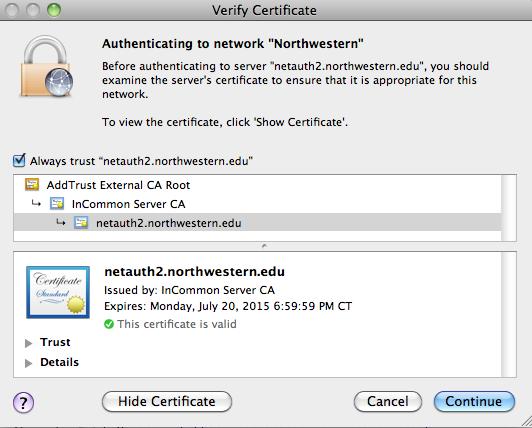Expand the Trust disclosure triangle
This screenshot has width=532, height=428.
28,343
